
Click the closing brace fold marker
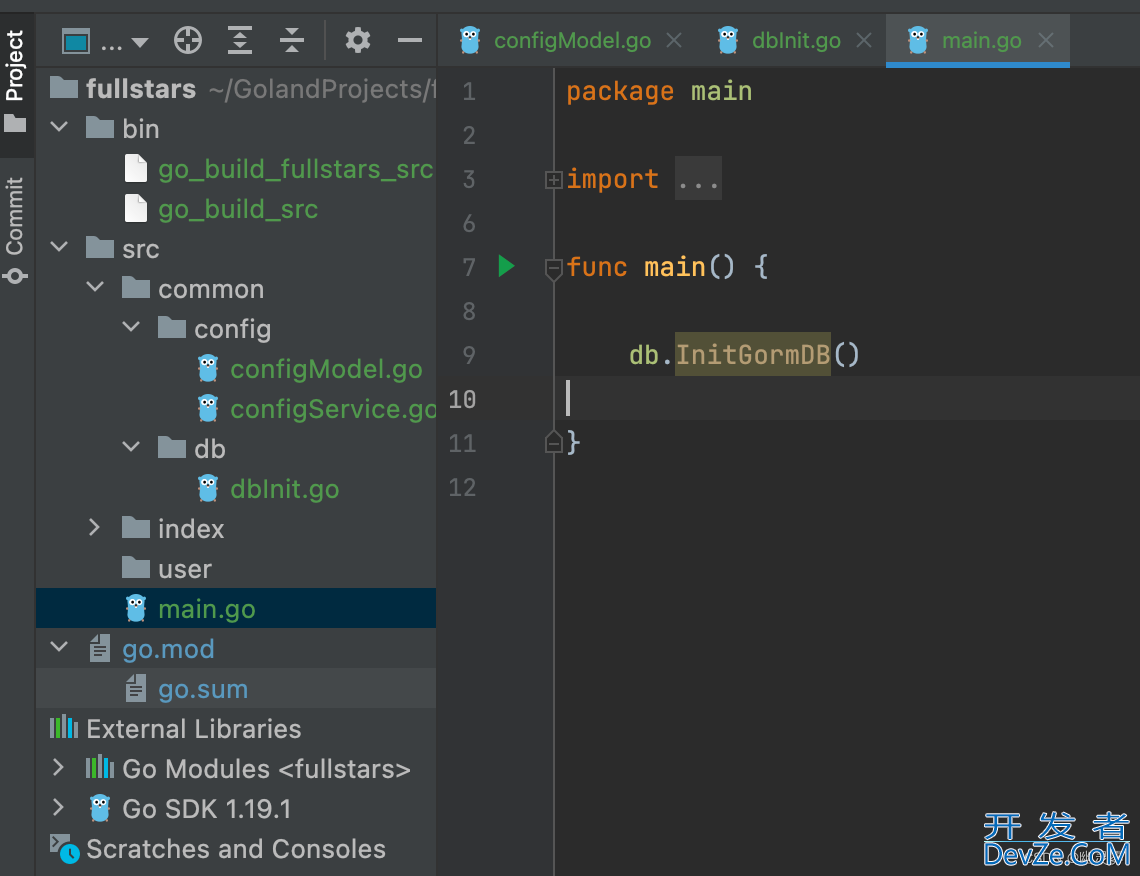[x=553, y=441]
